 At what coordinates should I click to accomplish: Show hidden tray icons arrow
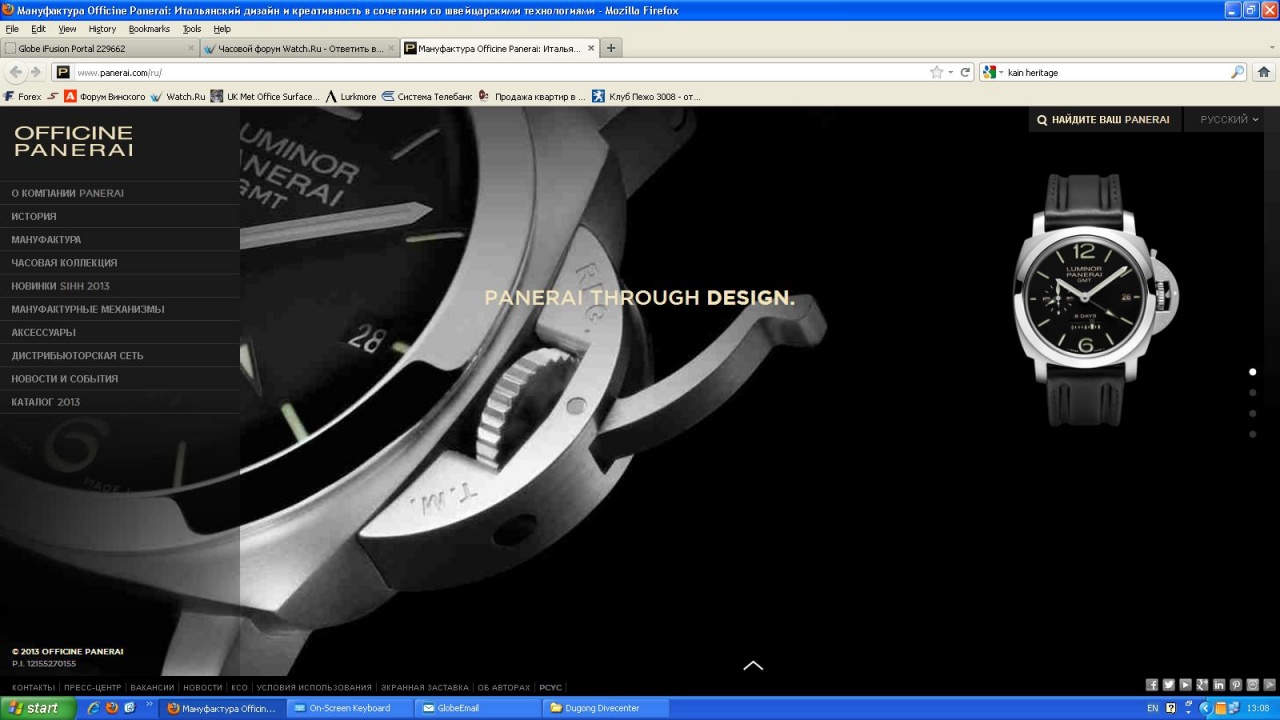(x=1205, y=708)
